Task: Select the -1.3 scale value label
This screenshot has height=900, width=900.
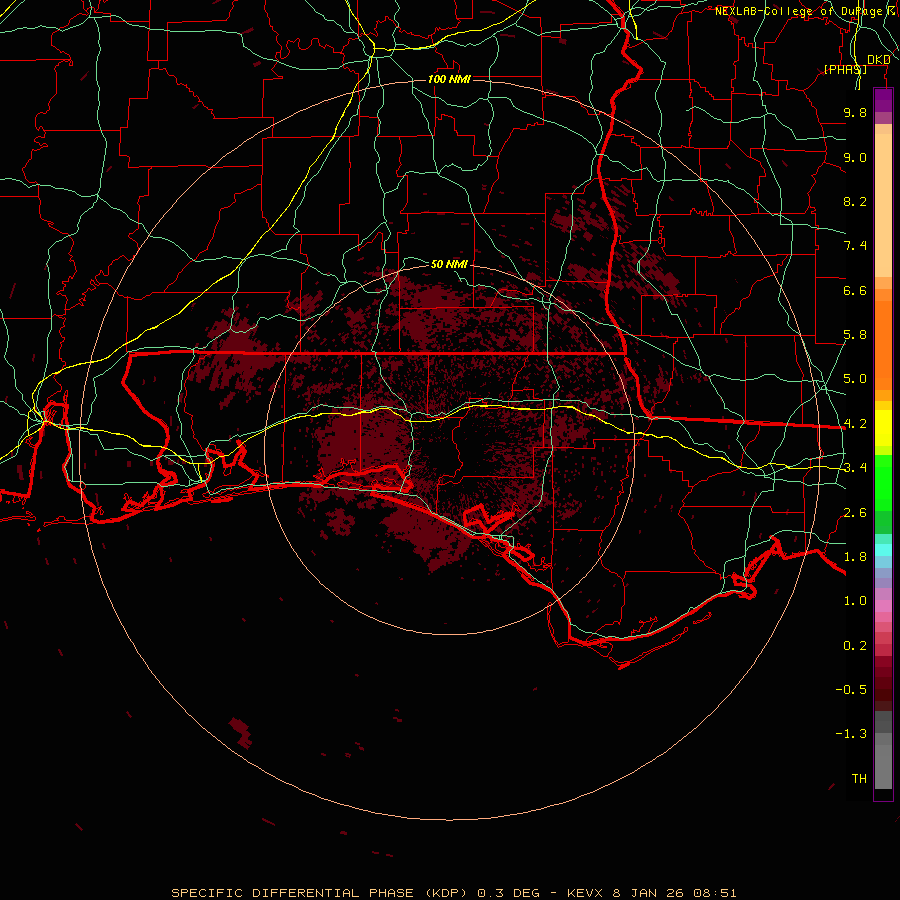Action: click(851, 734)
